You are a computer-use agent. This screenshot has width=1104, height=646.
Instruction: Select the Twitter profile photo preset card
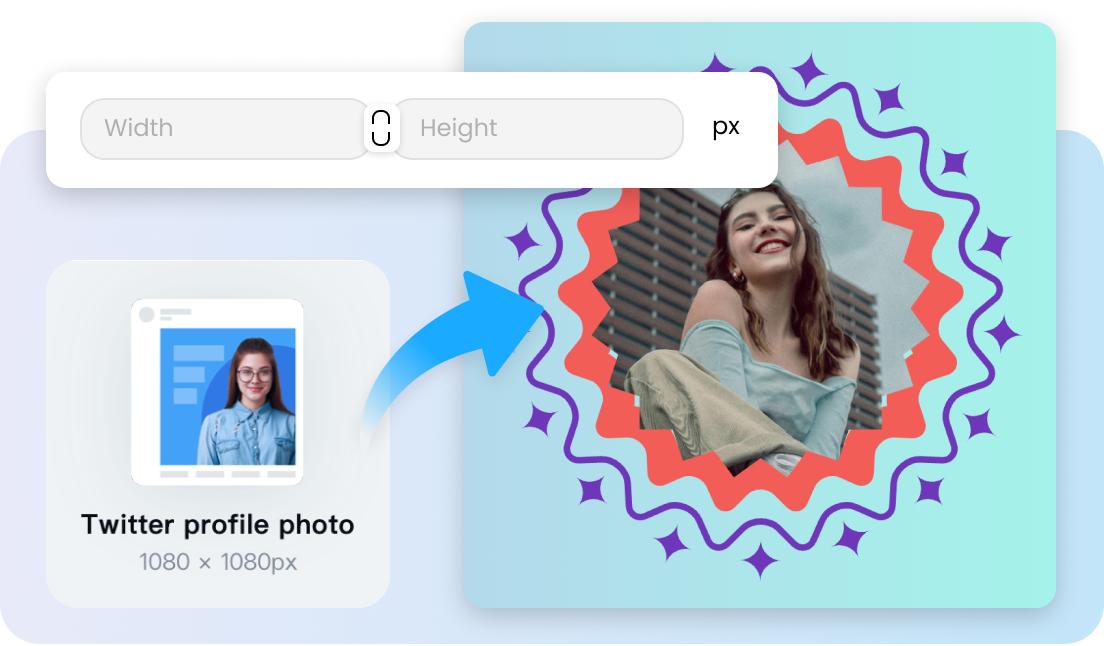[217, 433]
